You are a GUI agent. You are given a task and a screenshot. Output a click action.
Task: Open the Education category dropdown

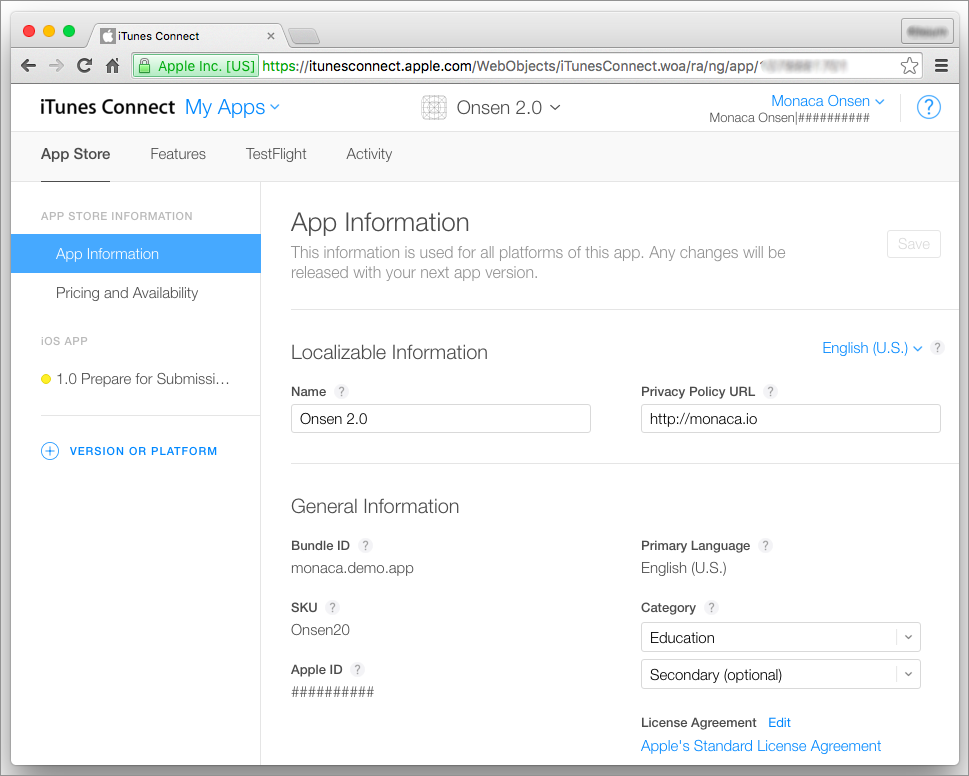click(x=781, y=637)
